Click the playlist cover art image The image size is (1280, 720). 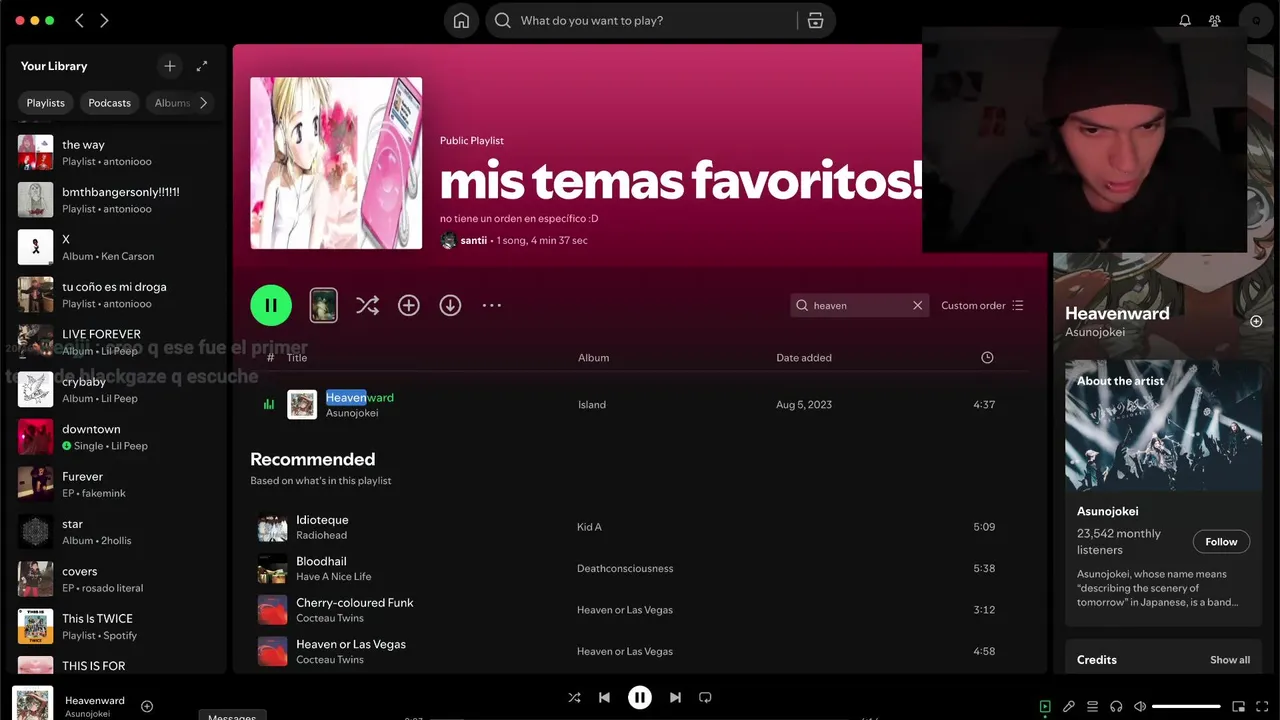(x=336, y=163)
